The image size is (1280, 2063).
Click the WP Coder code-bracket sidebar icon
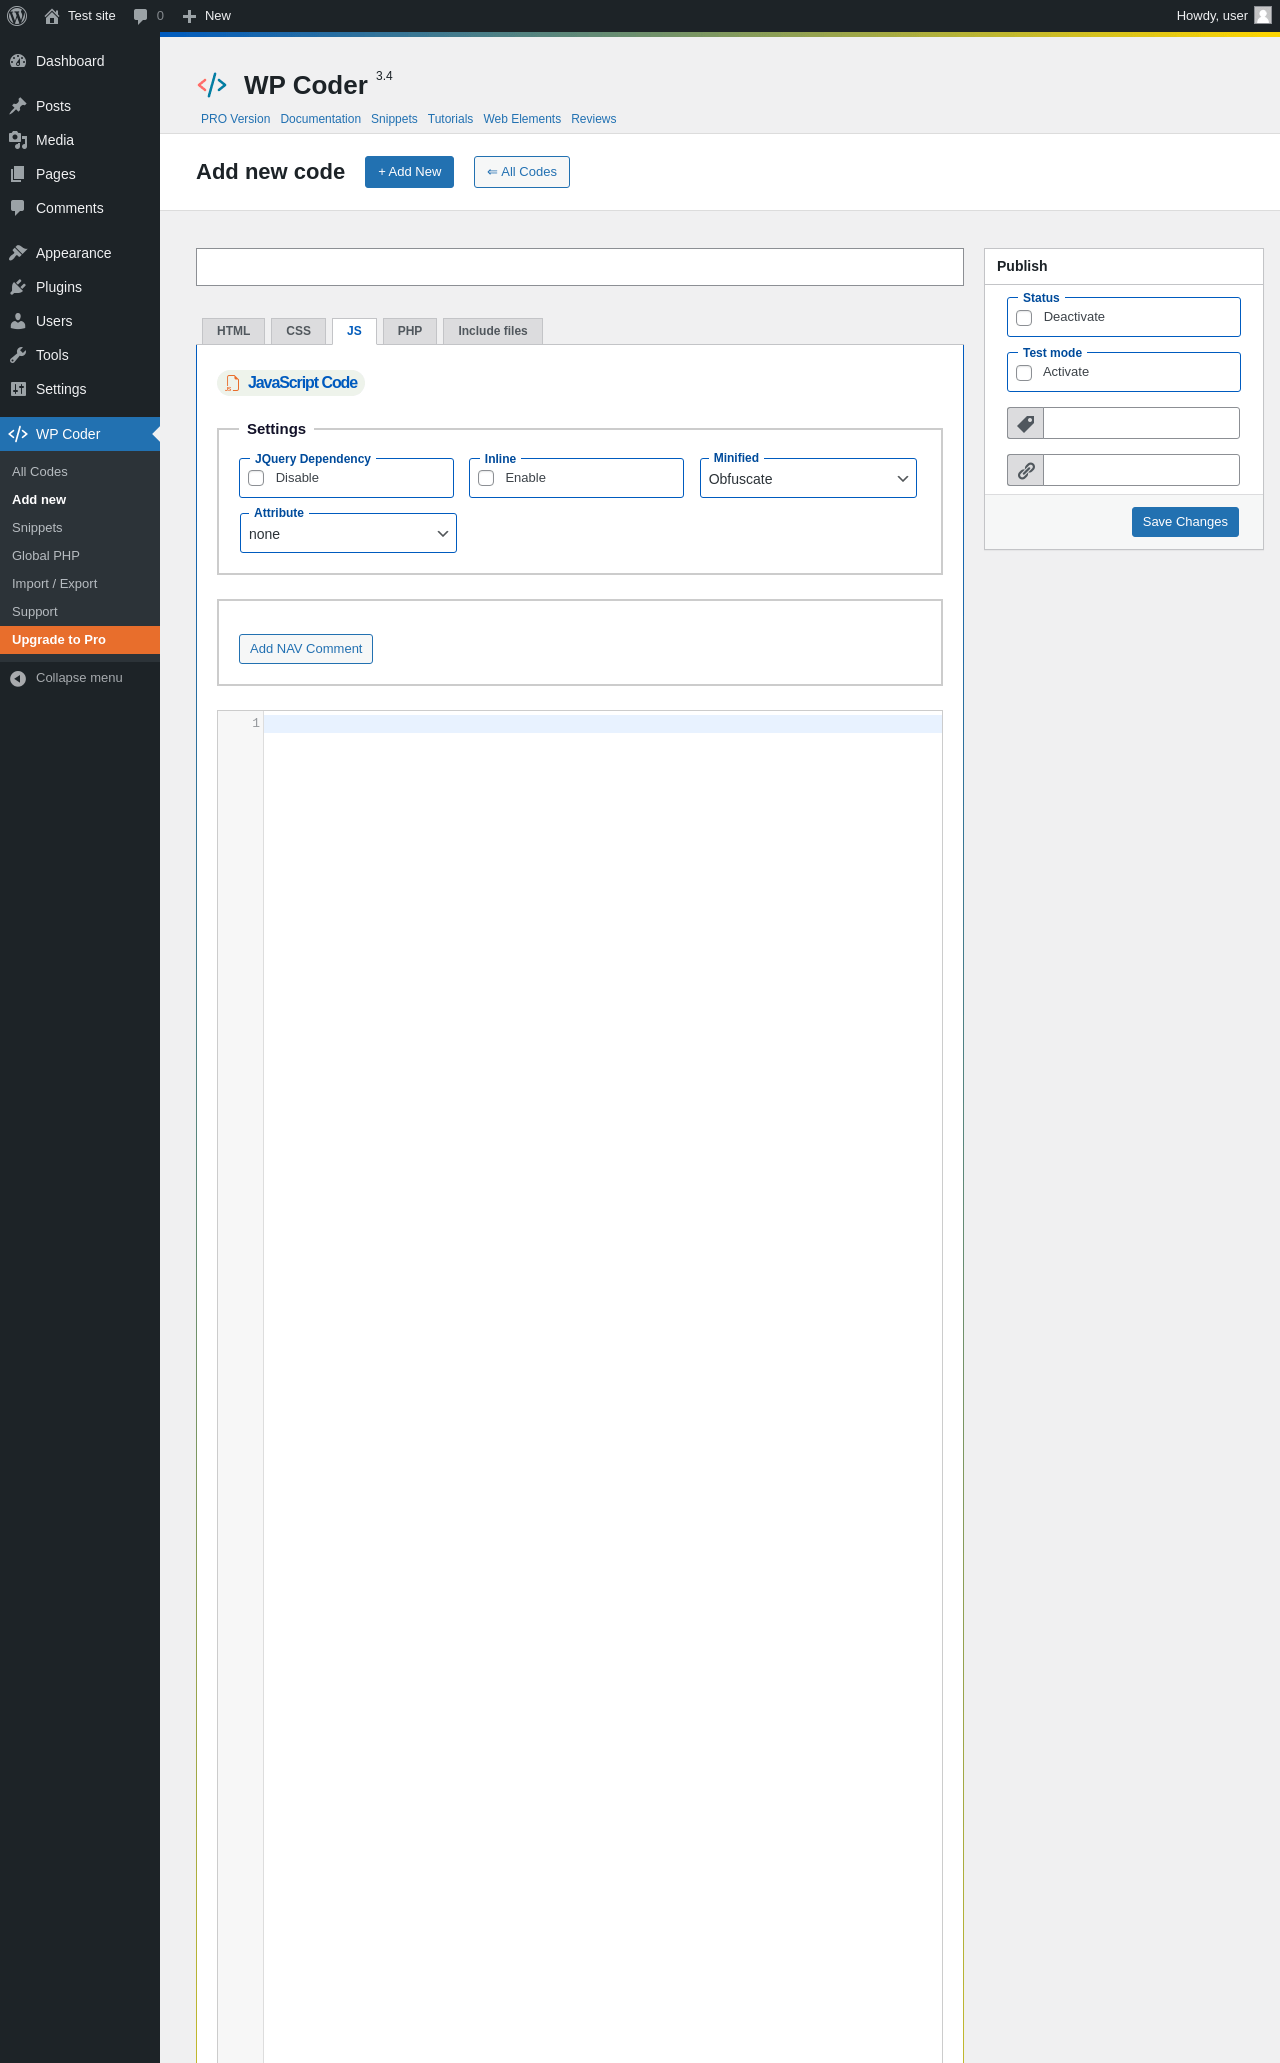18,434
